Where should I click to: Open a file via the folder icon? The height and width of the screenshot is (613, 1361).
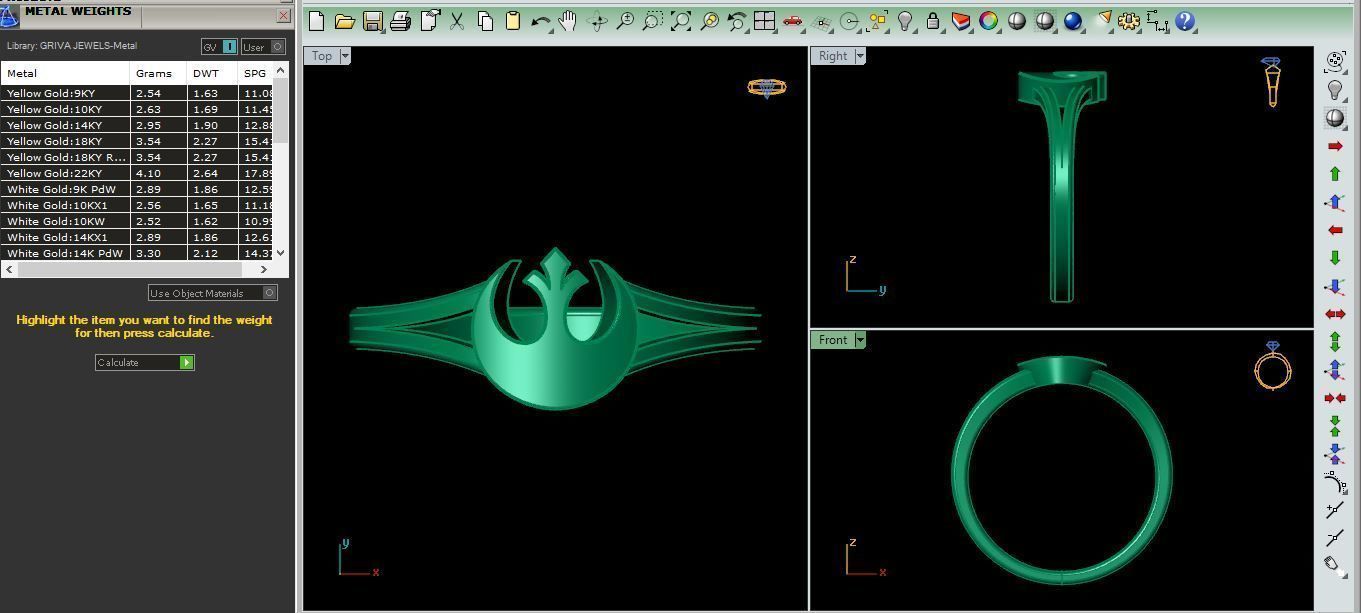tap(345, 21)
